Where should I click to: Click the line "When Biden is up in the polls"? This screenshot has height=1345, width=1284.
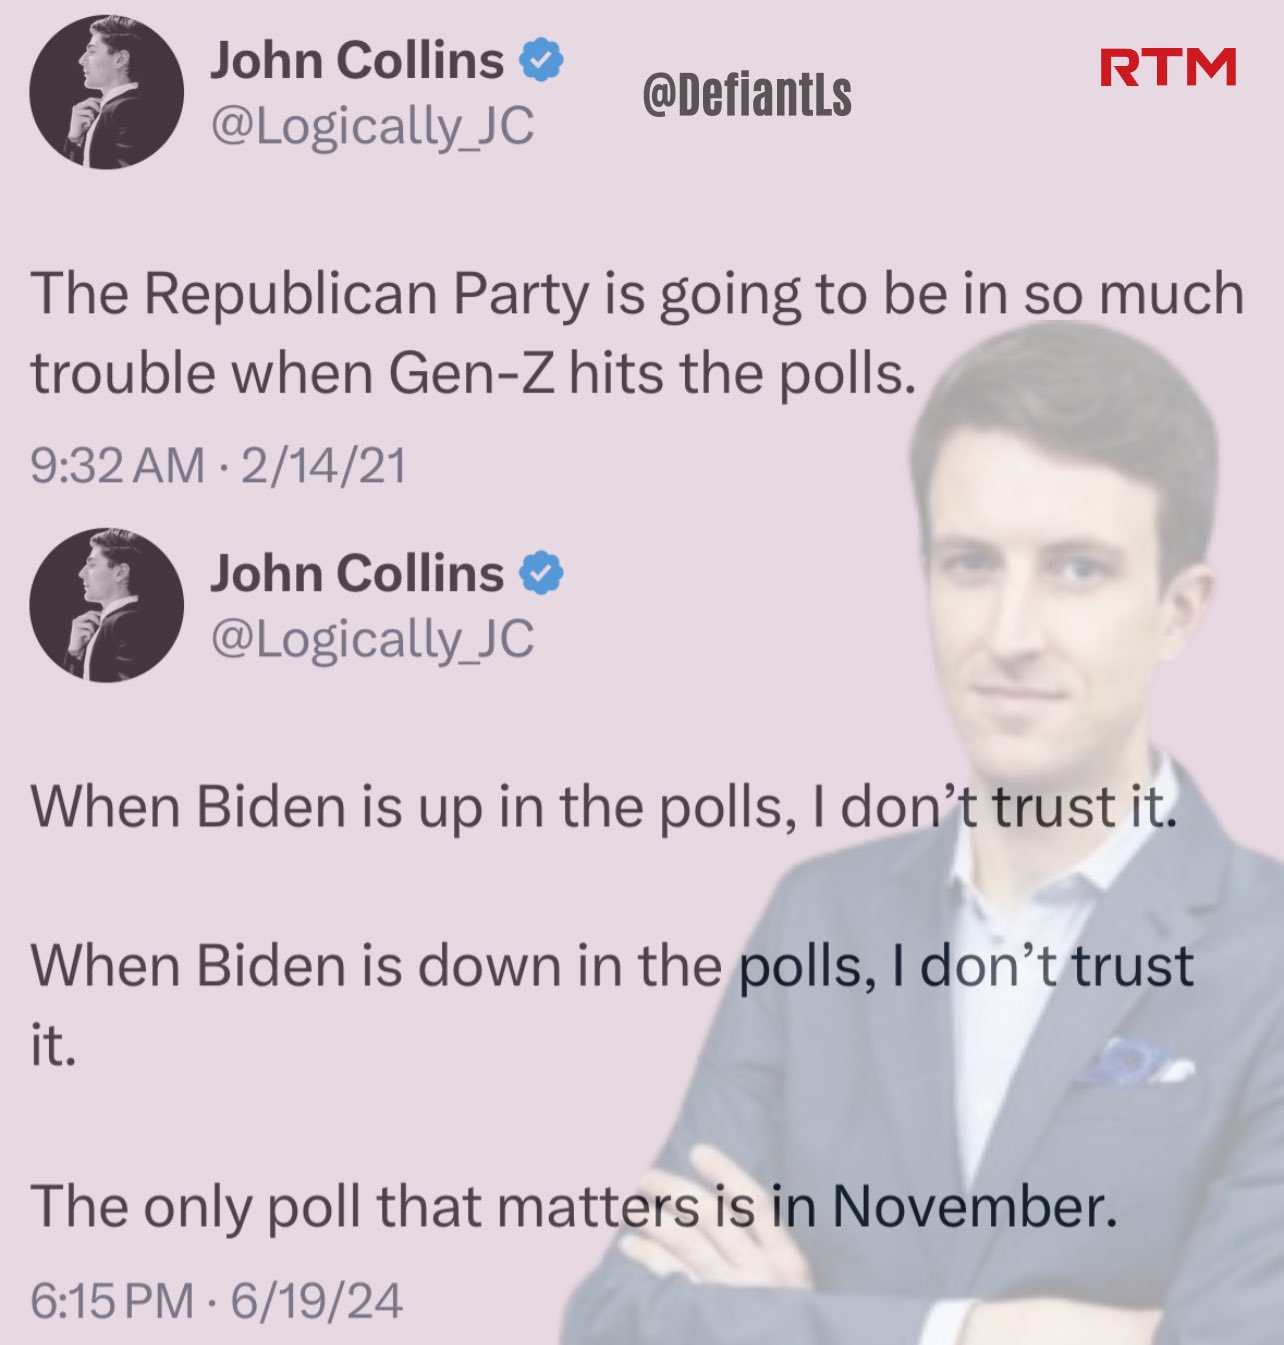(604, 806)
